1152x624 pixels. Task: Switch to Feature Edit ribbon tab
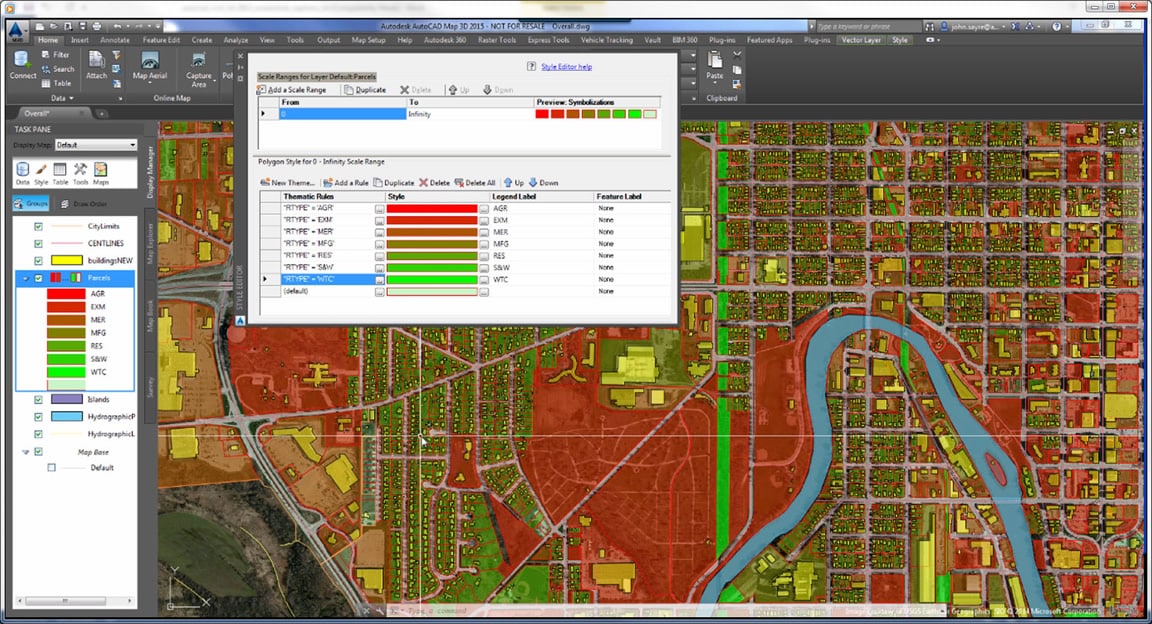coord(161,40)
